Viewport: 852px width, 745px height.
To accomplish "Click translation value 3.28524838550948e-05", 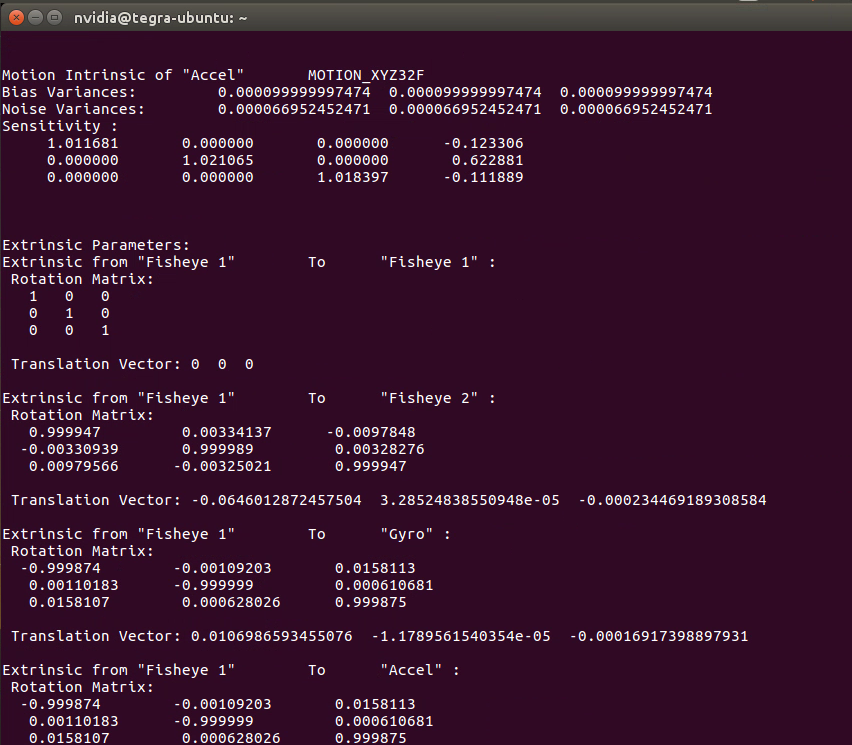I will point(469,500).
